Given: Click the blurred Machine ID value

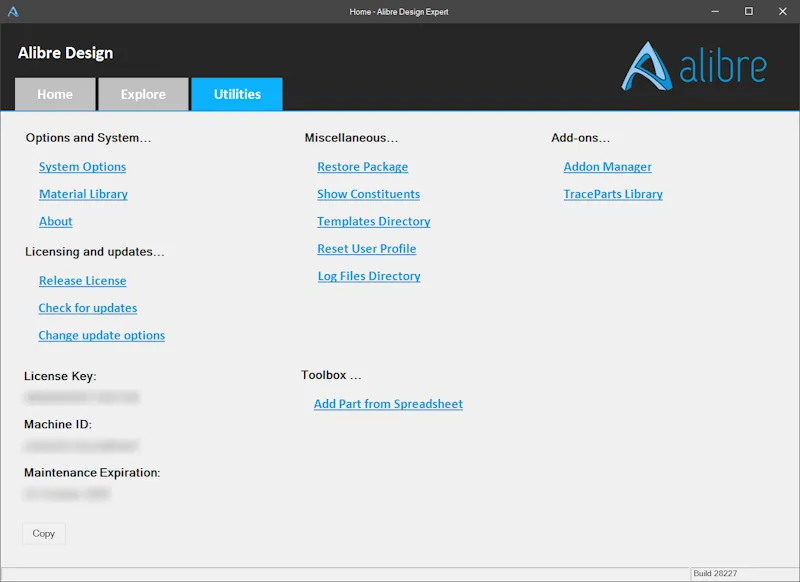Looking at the screenshot, I should (x=81, y=446).
